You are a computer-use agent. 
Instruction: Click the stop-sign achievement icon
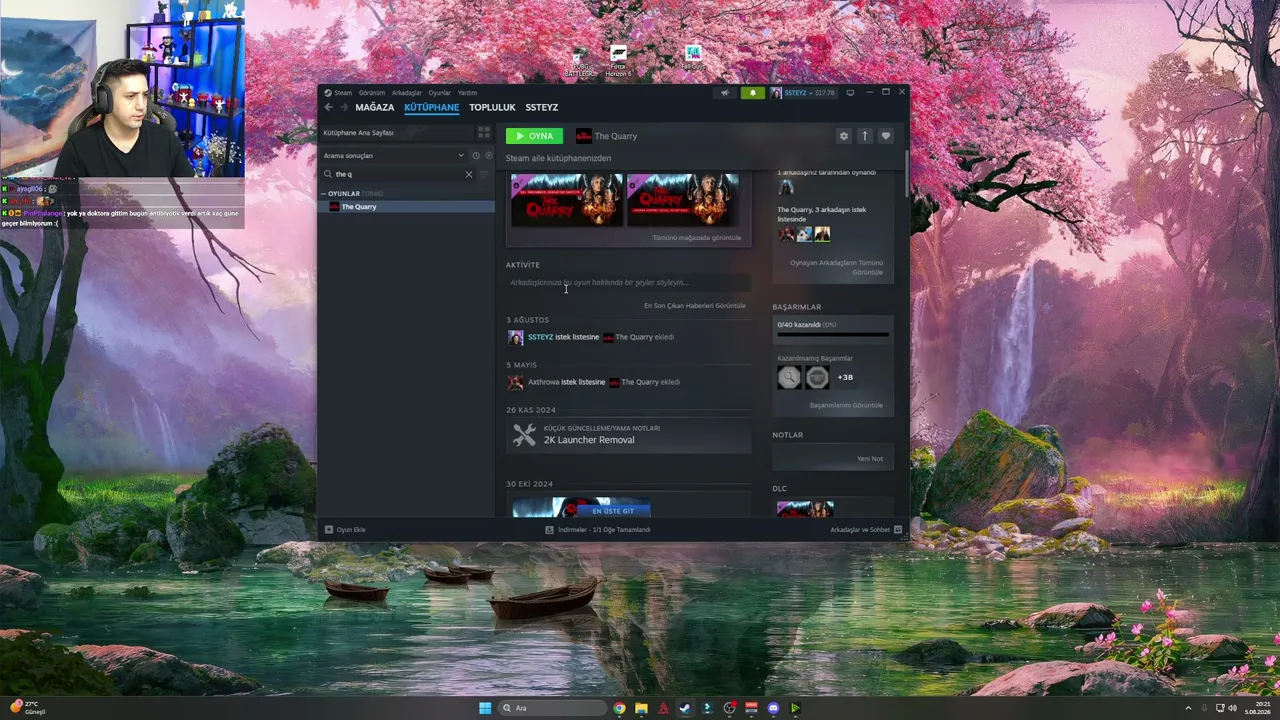(x=817, y=377)
